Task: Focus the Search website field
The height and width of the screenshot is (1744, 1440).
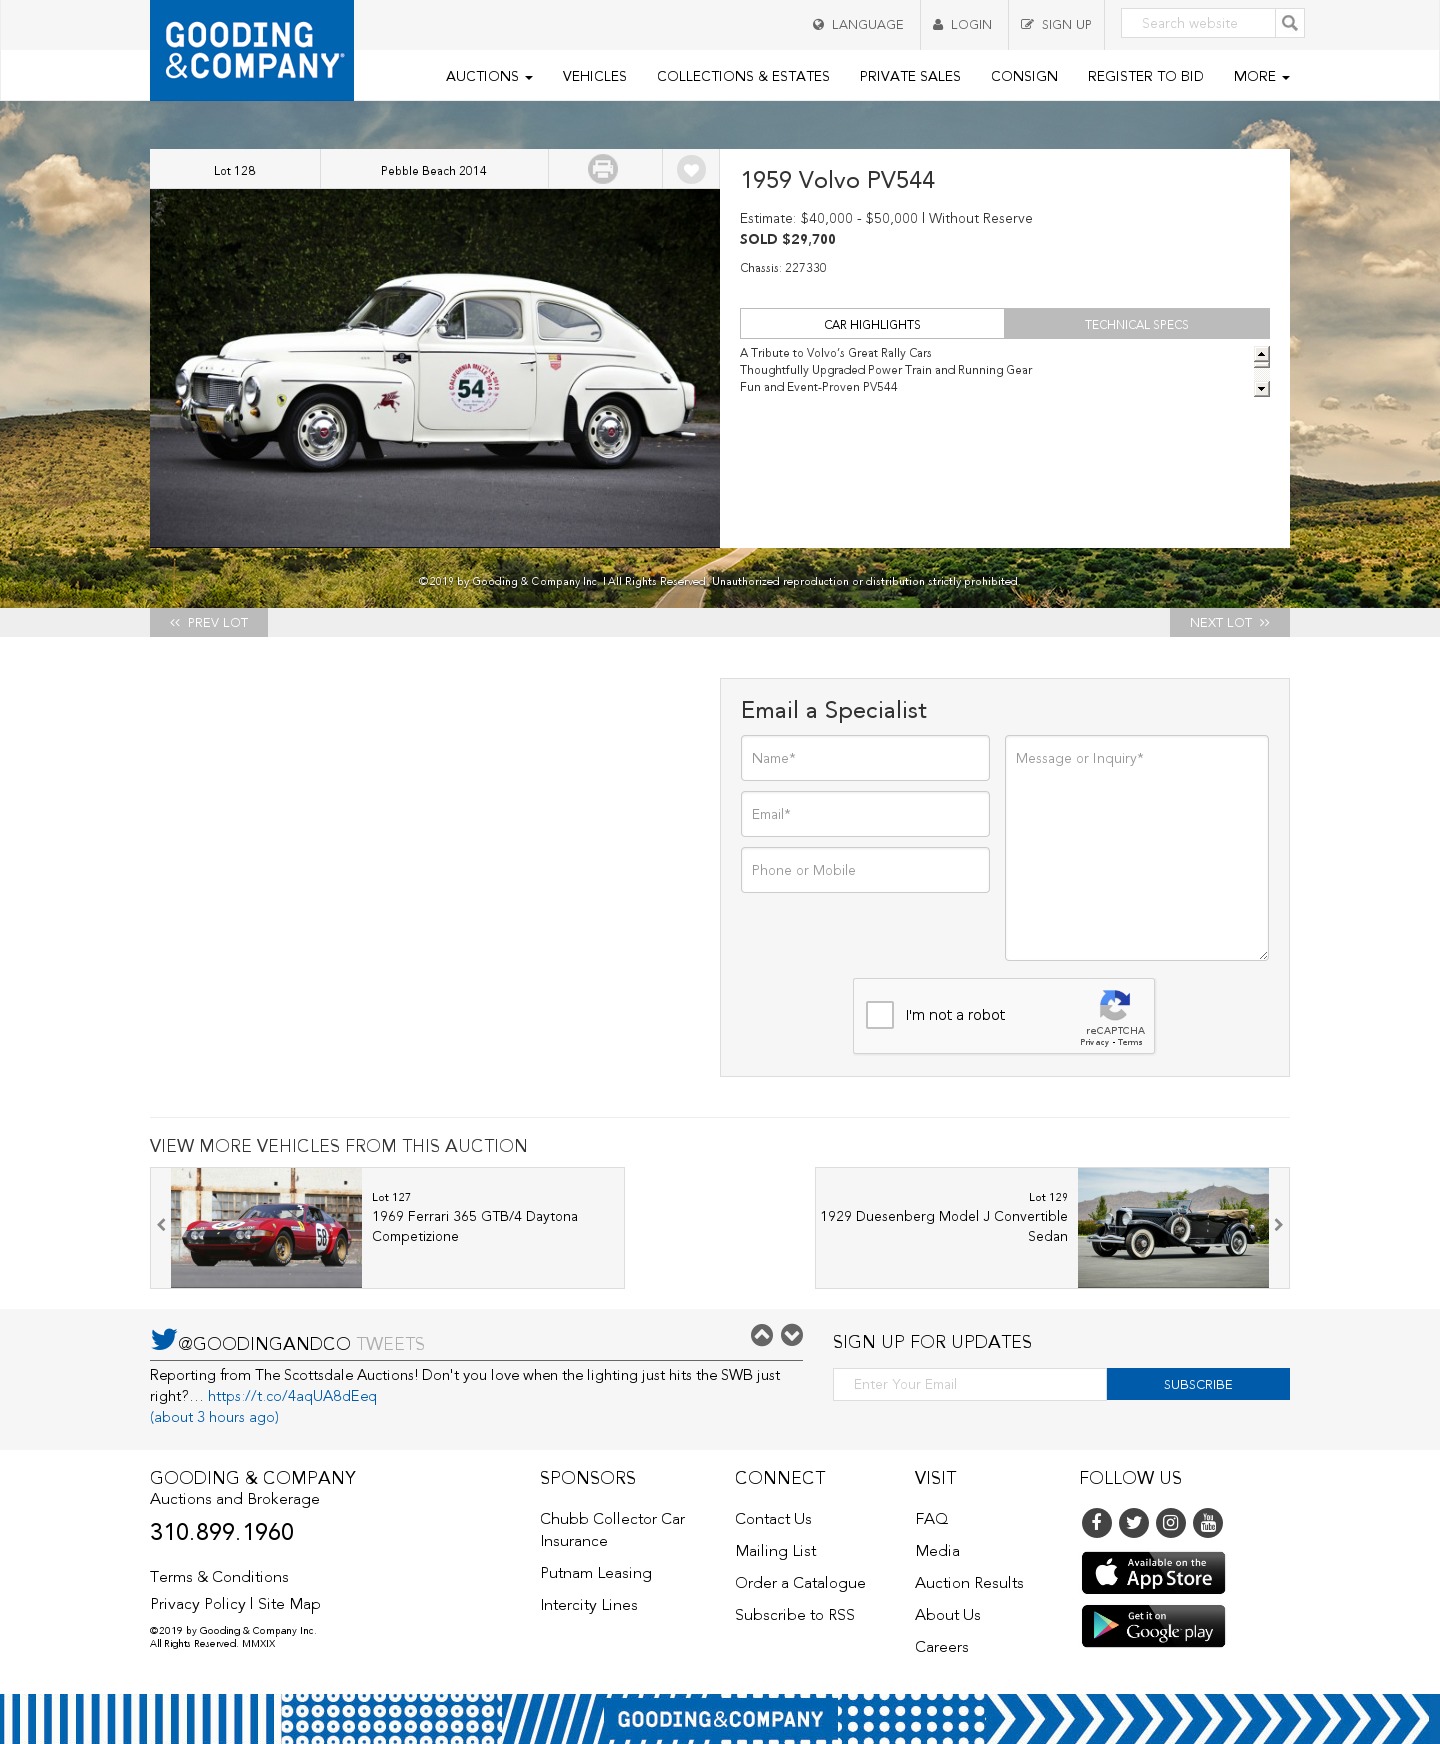Action: [x=1198, y=23]
